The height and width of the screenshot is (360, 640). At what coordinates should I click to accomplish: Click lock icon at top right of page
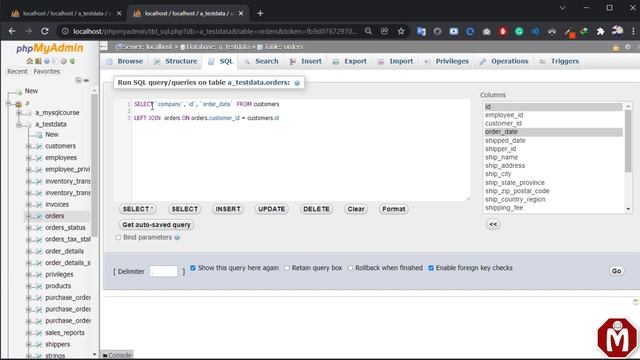pyautogui.click(x=616, y=47)
